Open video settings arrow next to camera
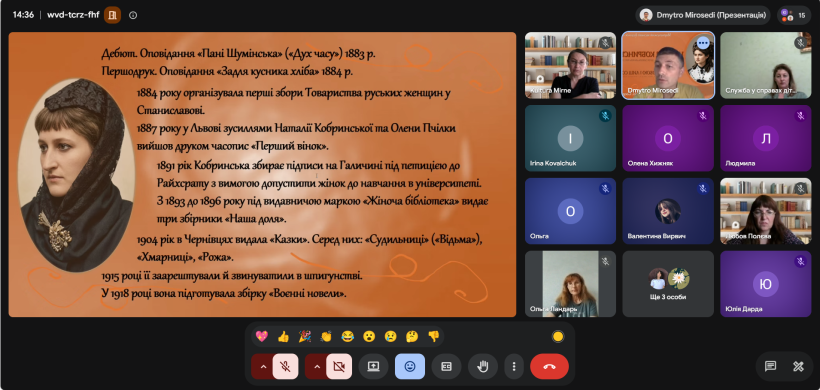Viewport: 820px width, 390px height. coord(316,366)
